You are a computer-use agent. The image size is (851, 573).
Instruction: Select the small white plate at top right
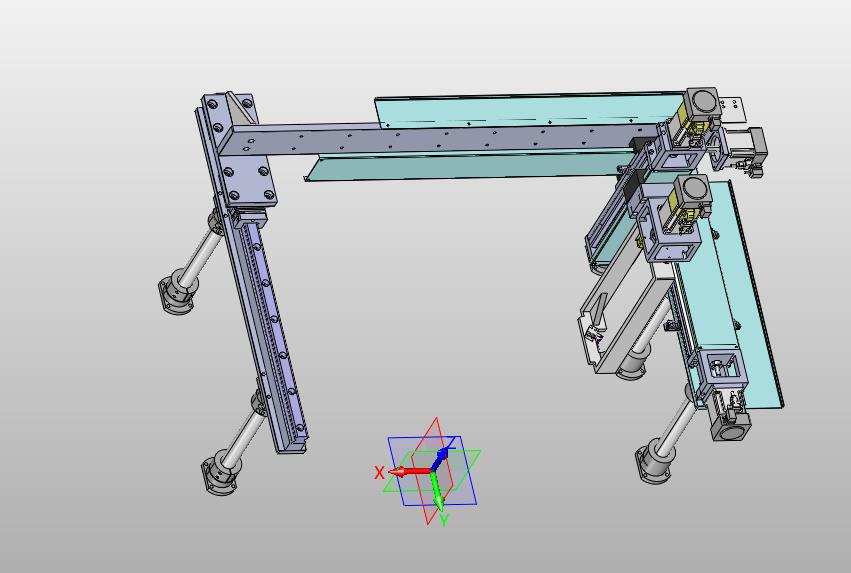[x=732, y=109]
